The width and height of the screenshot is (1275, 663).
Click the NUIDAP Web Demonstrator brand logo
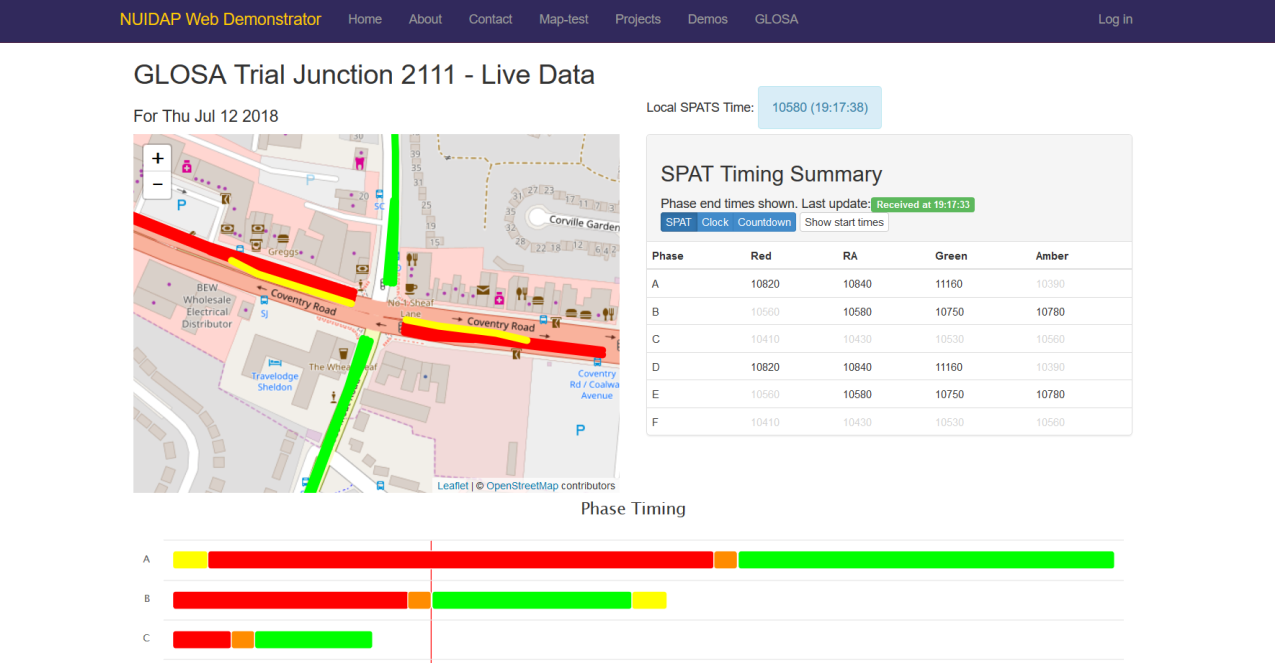tap(220, 19)
